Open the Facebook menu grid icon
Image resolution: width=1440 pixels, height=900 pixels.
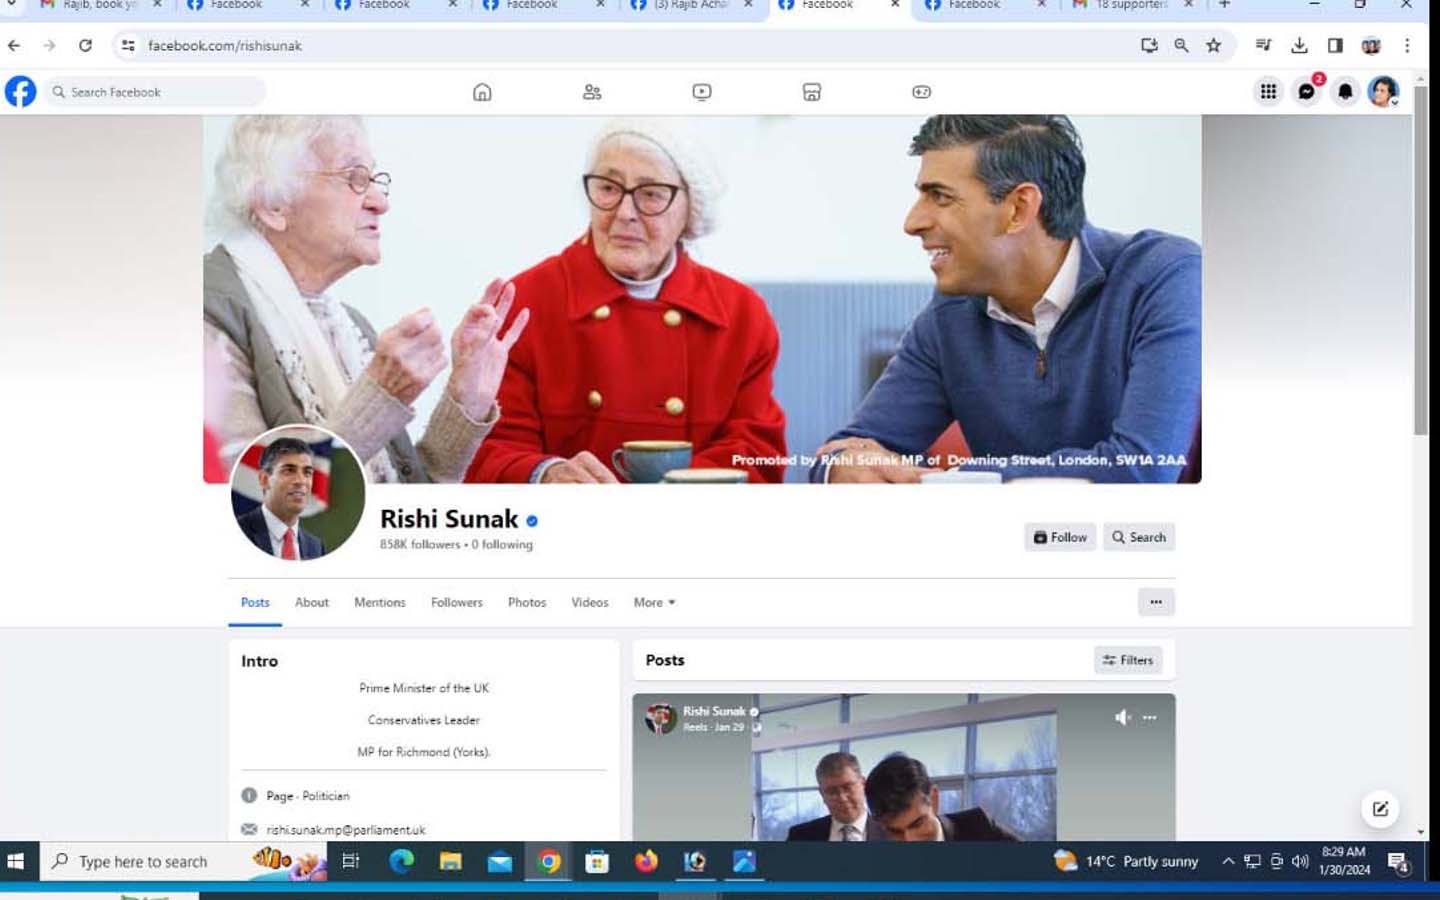coord(1268,92)
